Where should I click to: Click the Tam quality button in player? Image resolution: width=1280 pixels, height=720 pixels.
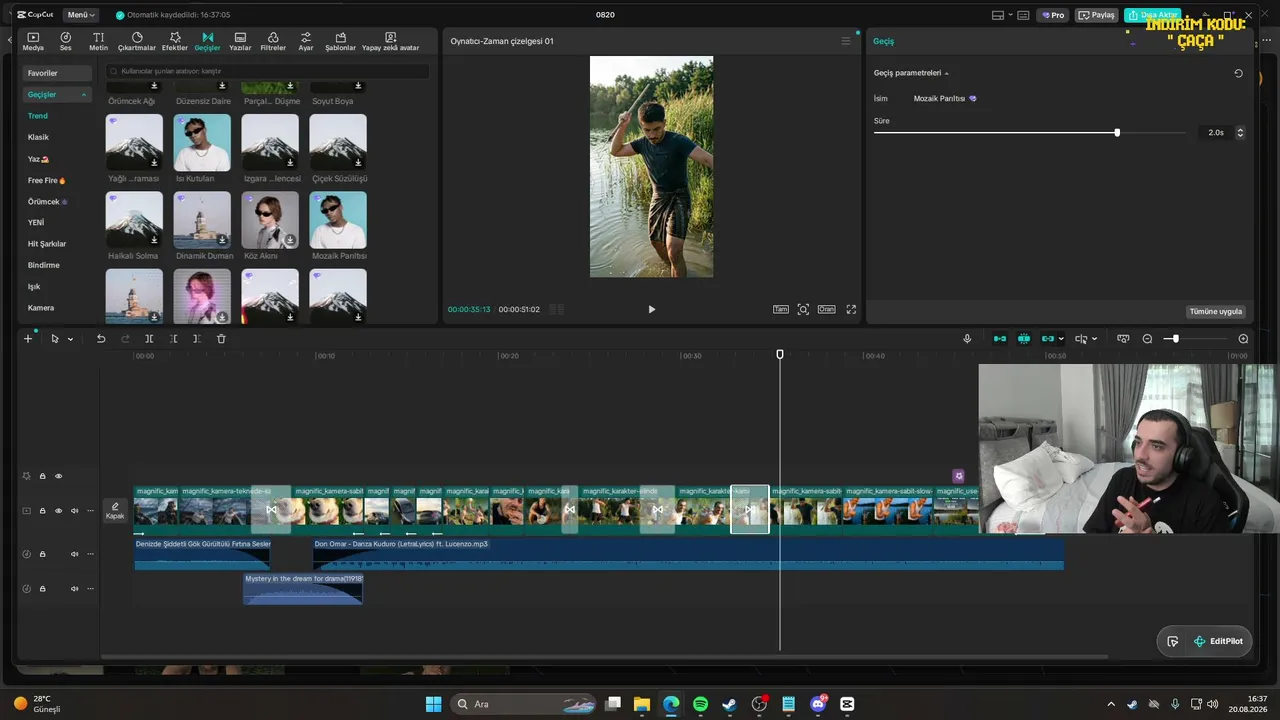tap(781, 310)
